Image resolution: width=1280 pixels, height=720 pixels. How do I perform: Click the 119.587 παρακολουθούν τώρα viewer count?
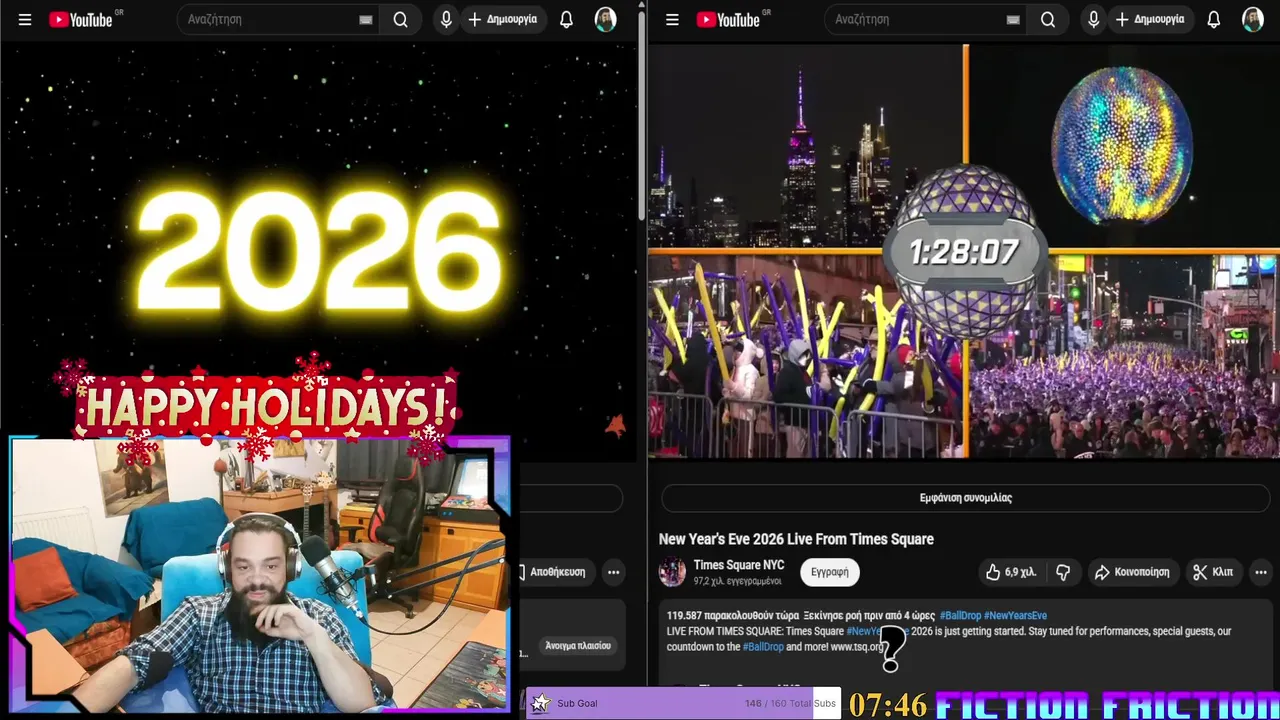pyautogui.click(x=733, y=615)
